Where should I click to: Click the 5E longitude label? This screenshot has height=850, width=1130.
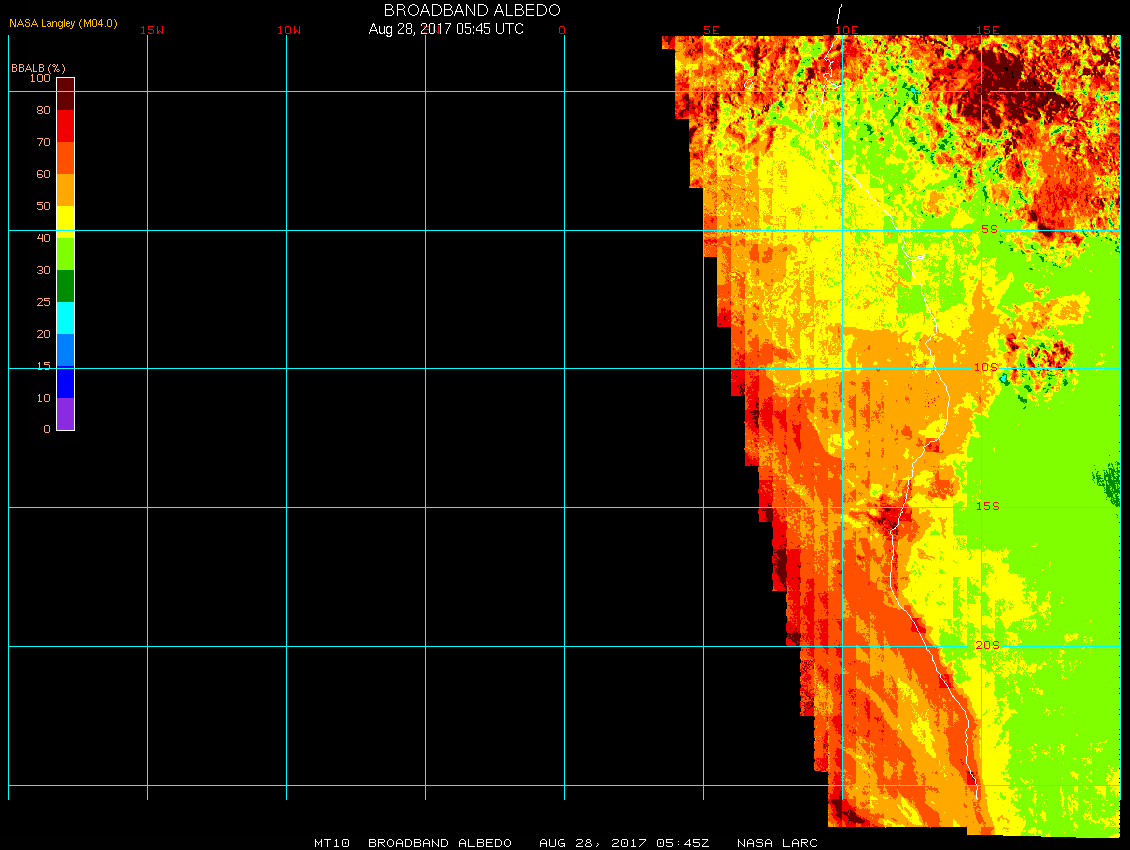pos(711,30)
